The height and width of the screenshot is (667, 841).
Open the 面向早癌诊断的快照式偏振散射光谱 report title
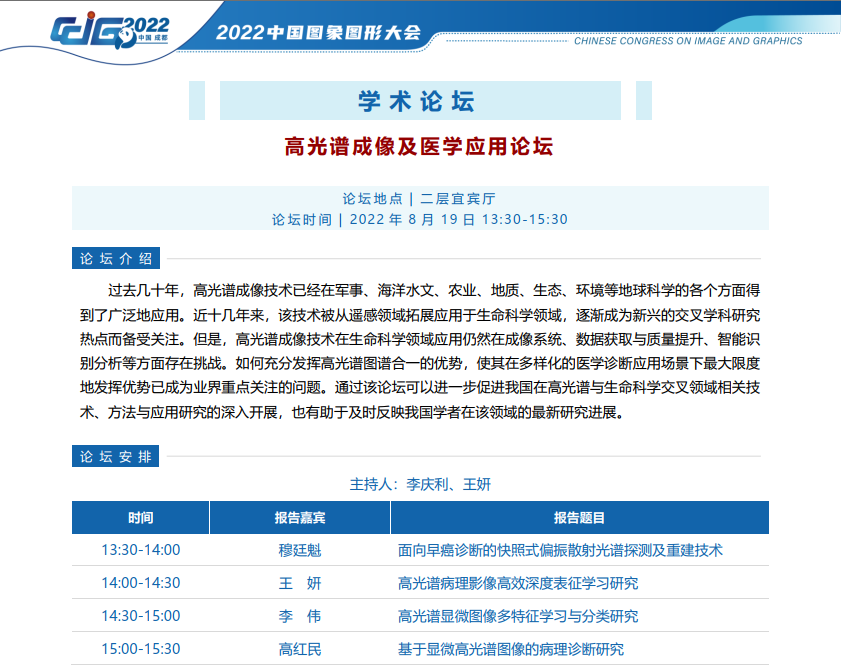560,550
